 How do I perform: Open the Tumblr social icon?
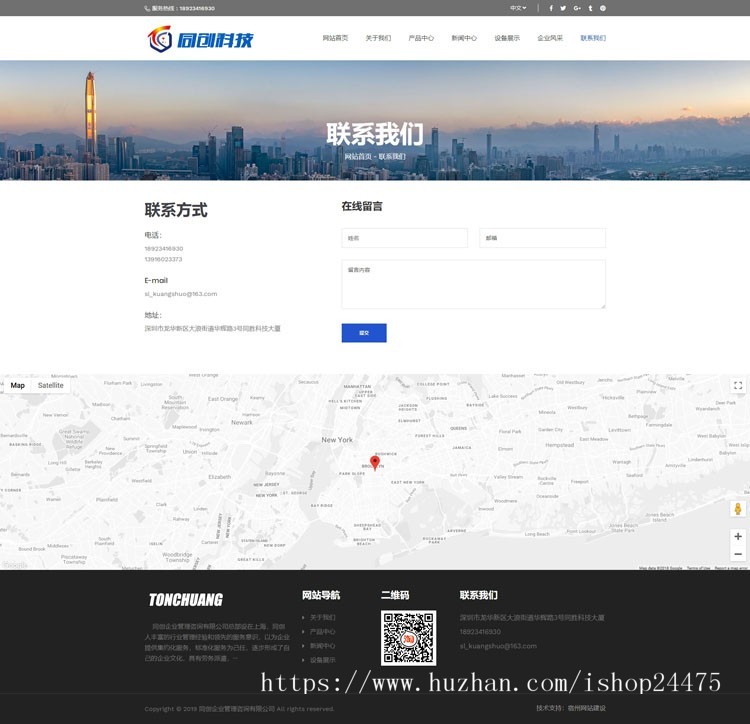coord(590,8)
